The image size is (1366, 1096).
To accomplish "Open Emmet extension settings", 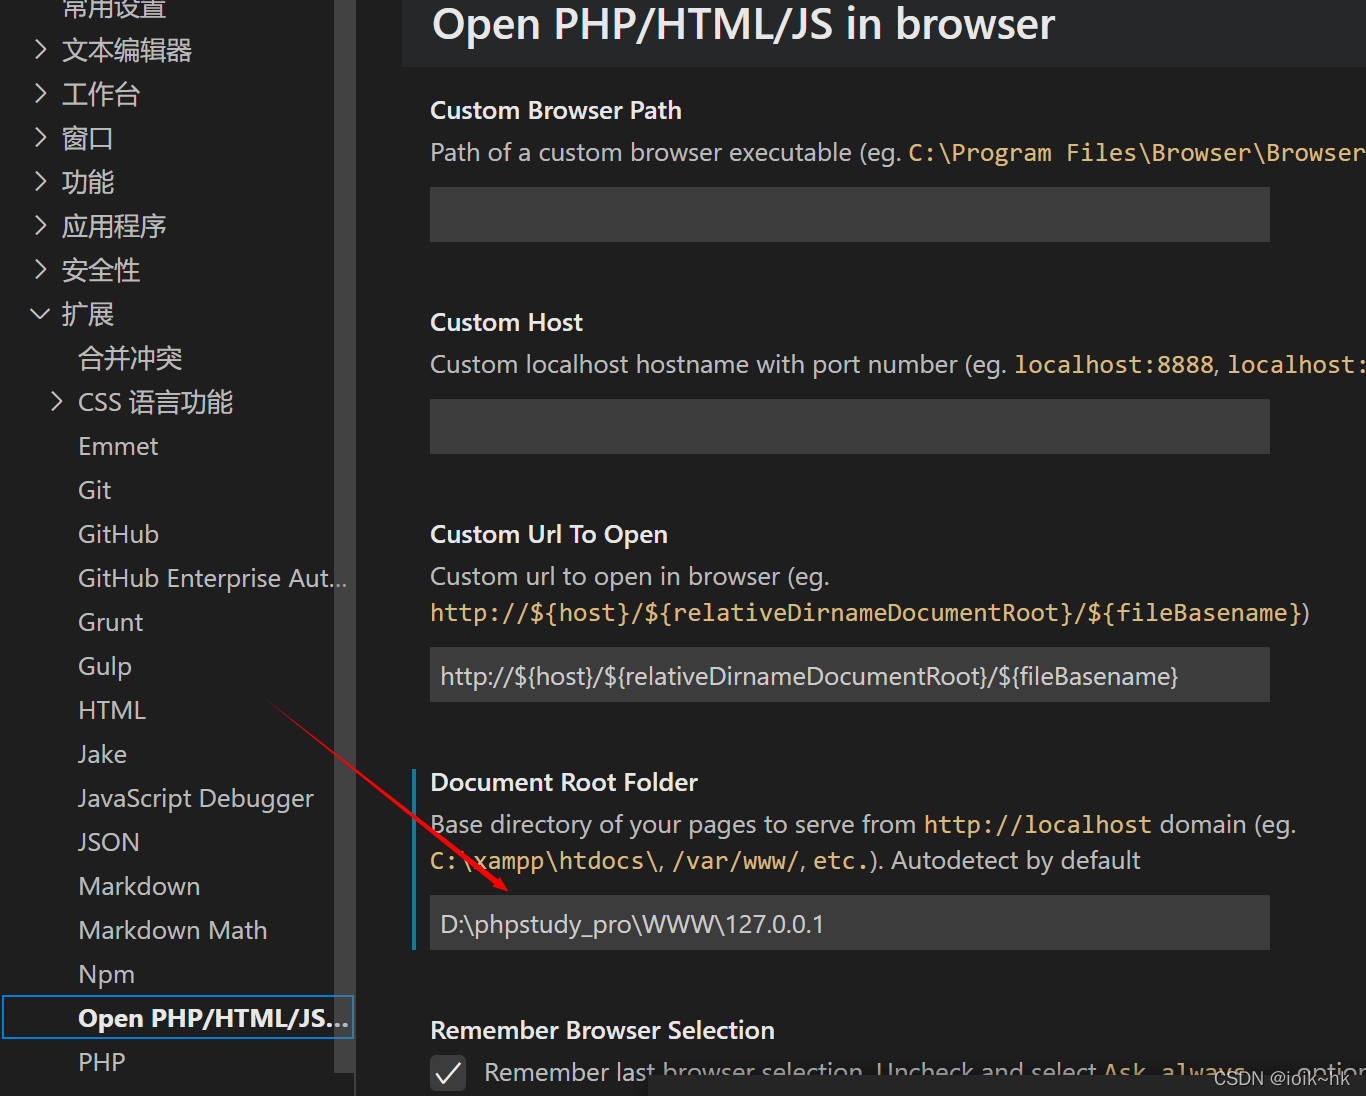I will [x=118, y=446].
